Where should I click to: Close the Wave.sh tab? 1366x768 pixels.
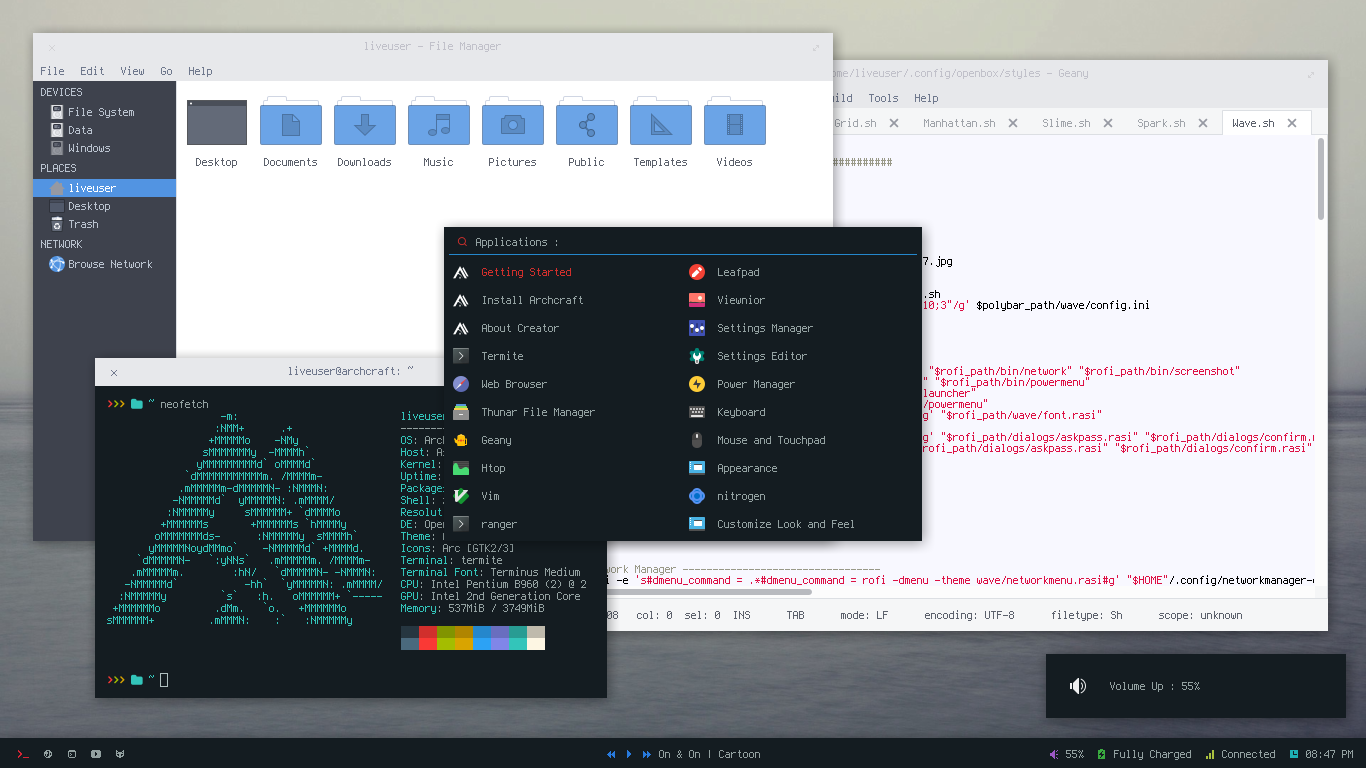point(1292,123)
